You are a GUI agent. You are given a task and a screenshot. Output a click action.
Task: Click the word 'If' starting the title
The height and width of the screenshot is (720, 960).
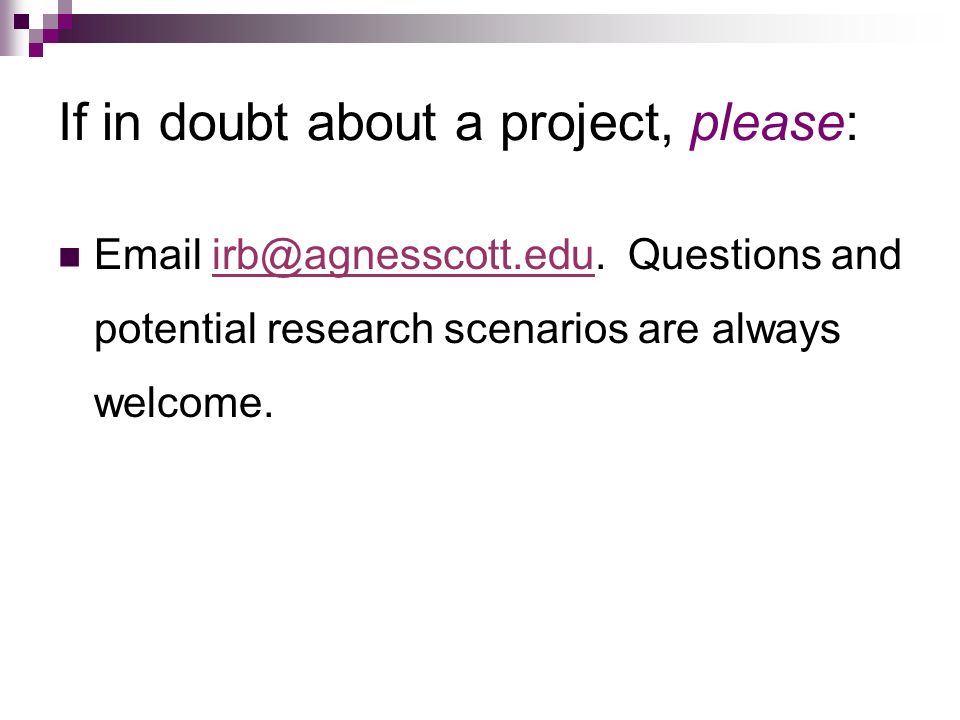coord(73,122)
